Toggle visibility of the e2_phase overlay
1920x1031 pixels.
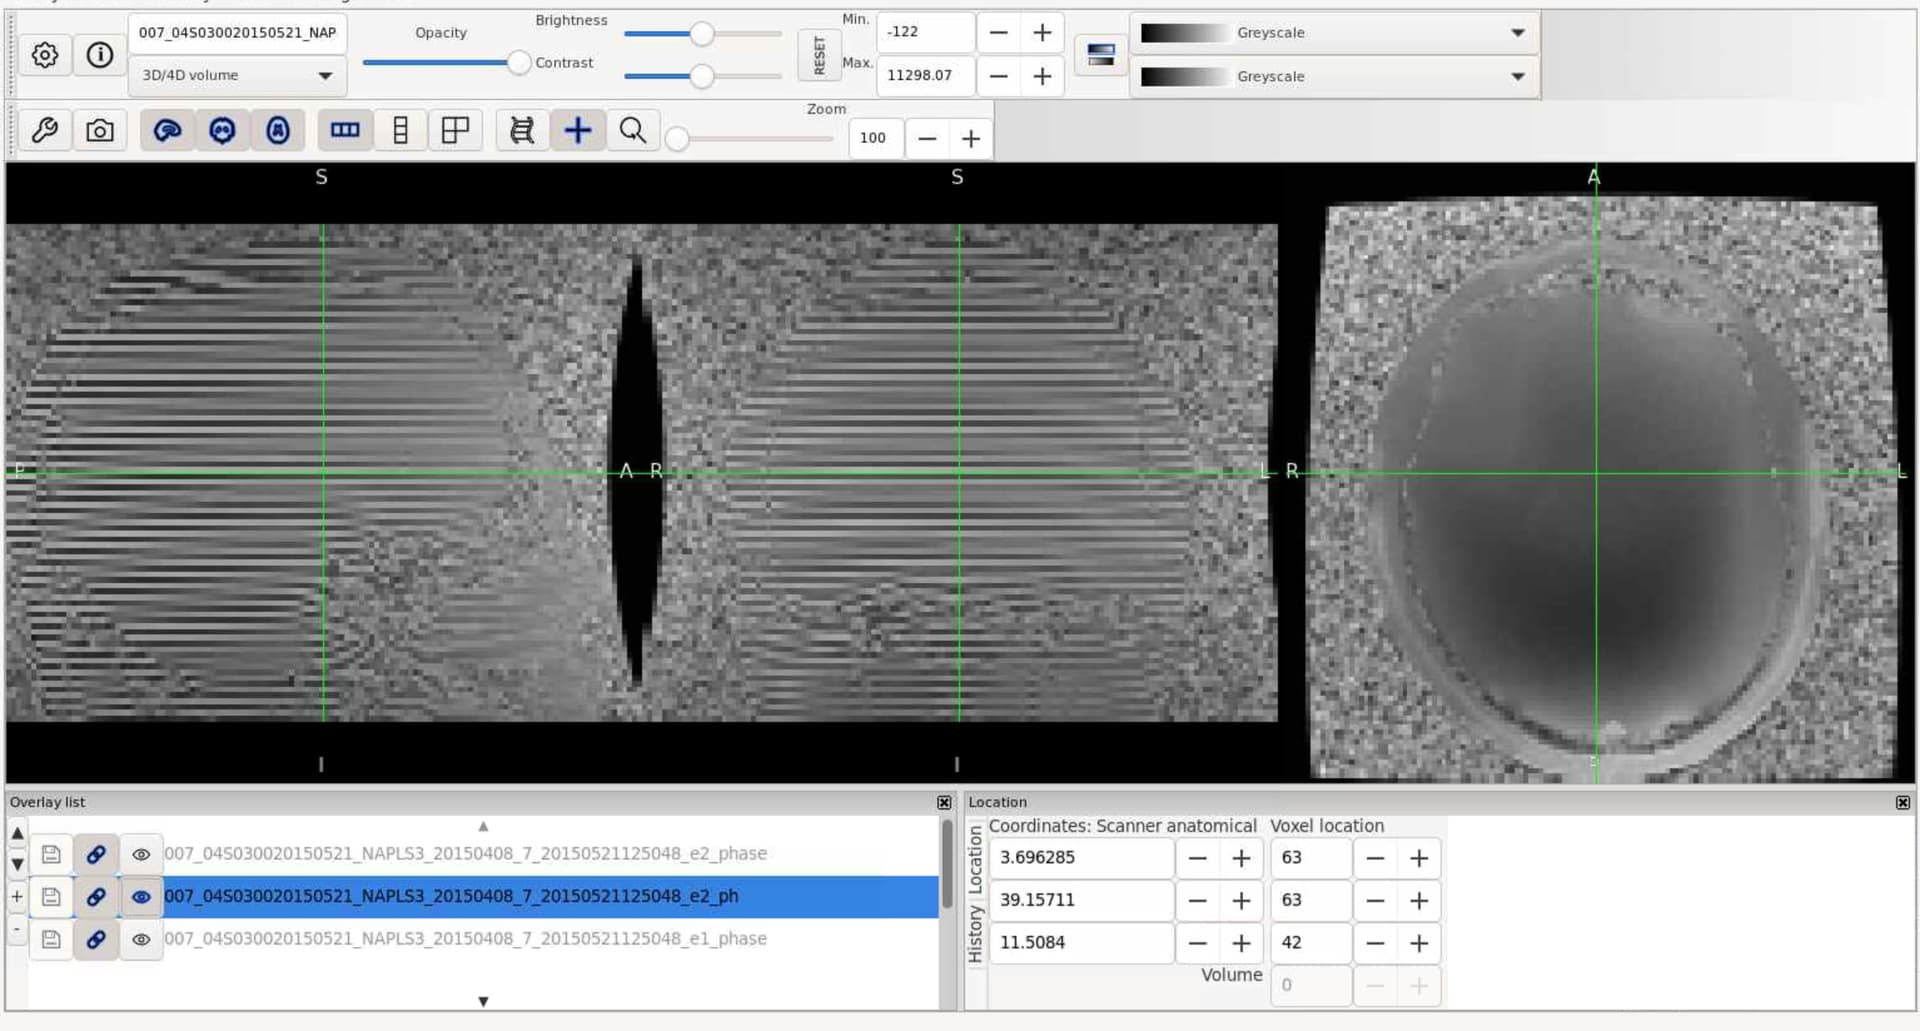141,854
